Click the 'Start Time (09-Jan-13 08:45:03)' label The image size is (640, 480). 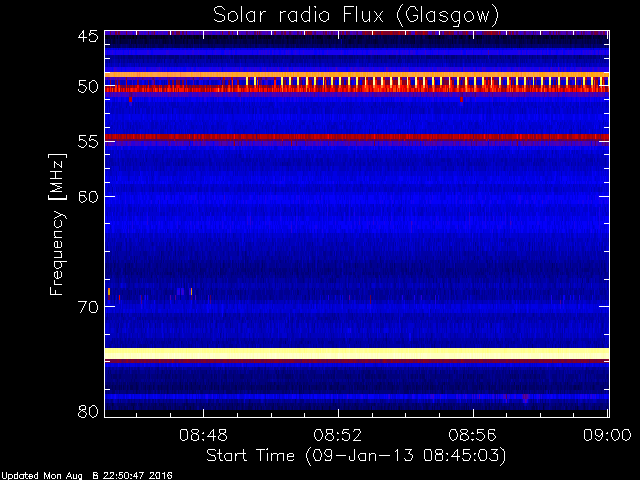(356, 455)
